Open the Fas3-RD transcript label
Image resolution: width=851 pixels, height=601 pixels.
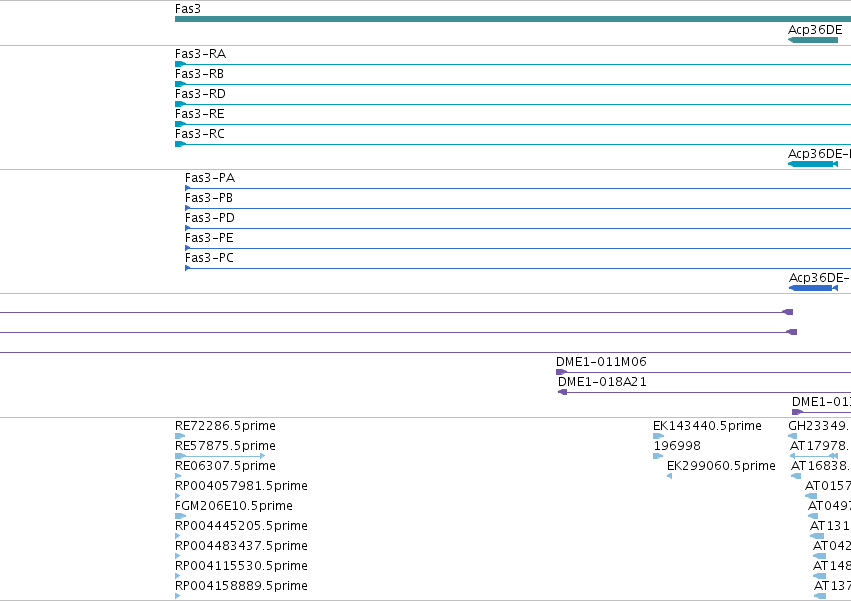tap(200, 94)
